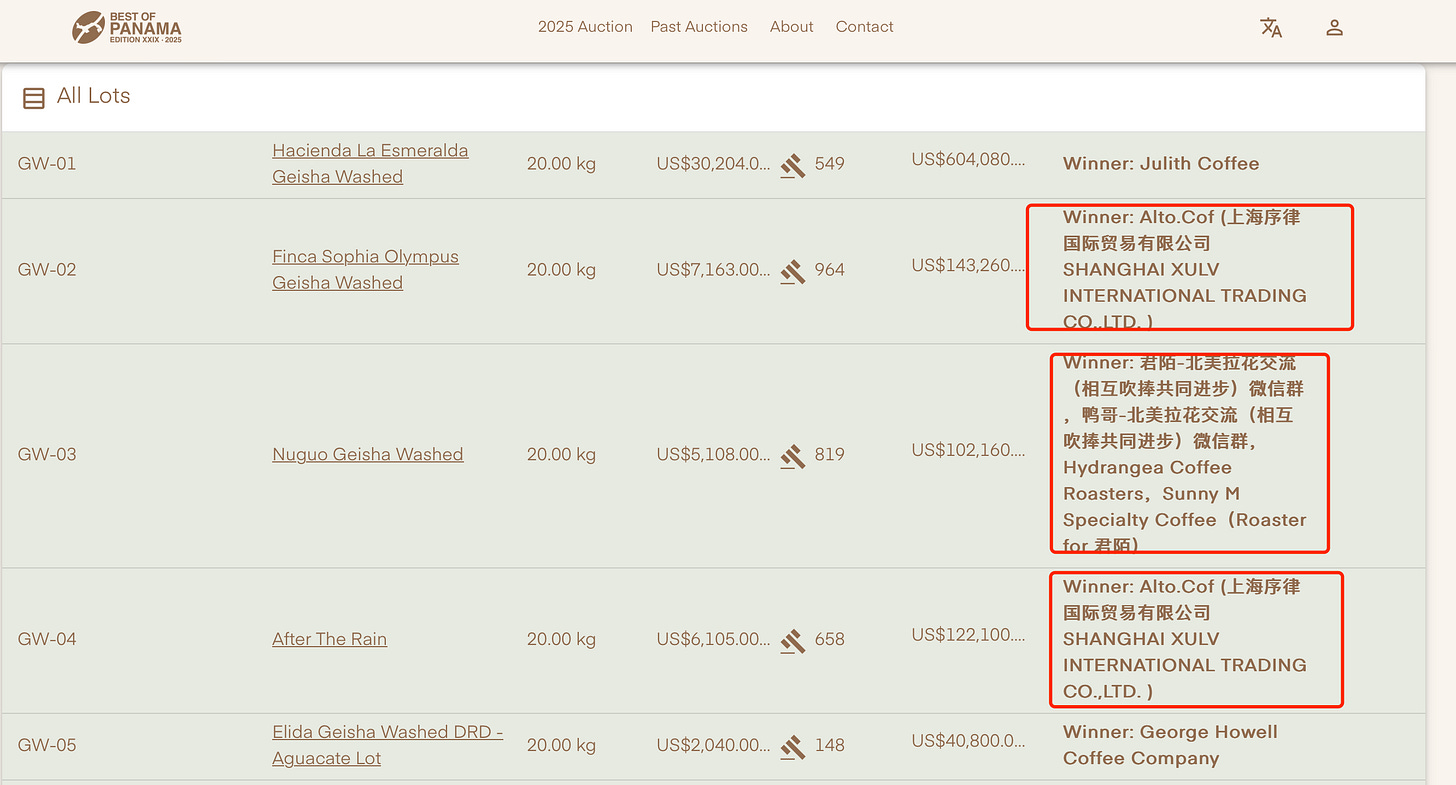This screenshot has width=1456, height=785.
Task: Open After The Rain lot link
Action: pos(329,639)
